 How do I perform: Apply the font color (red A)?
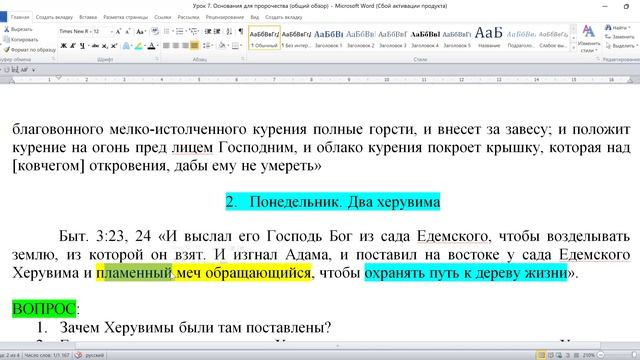151,46
